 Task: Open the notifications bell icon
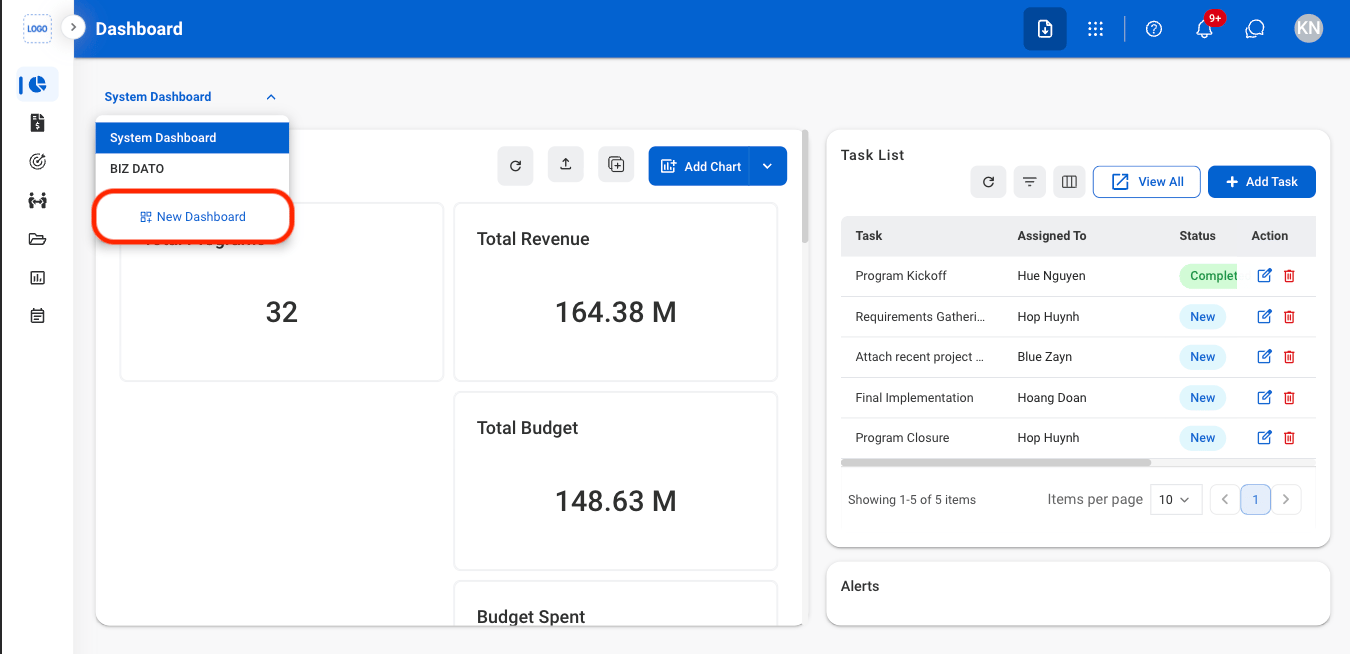[x=1204, y=29]
